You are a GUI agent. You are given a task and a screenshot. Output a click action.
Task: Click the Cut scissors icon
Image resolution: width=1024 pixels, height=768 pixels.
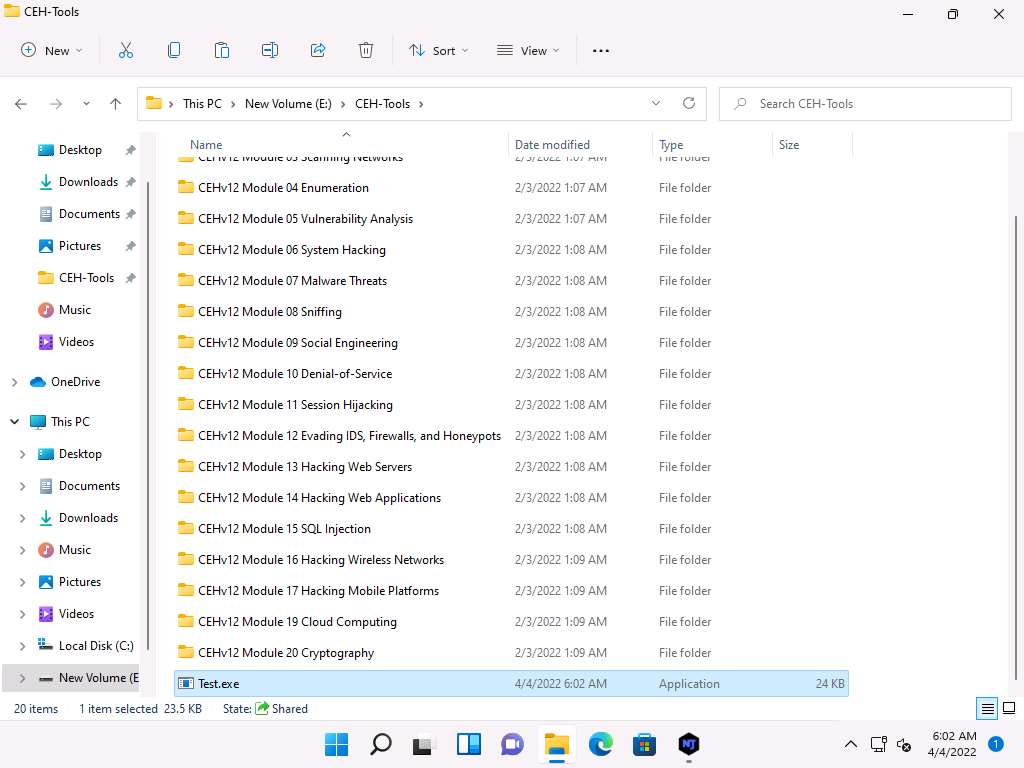[x=126, y=50]
